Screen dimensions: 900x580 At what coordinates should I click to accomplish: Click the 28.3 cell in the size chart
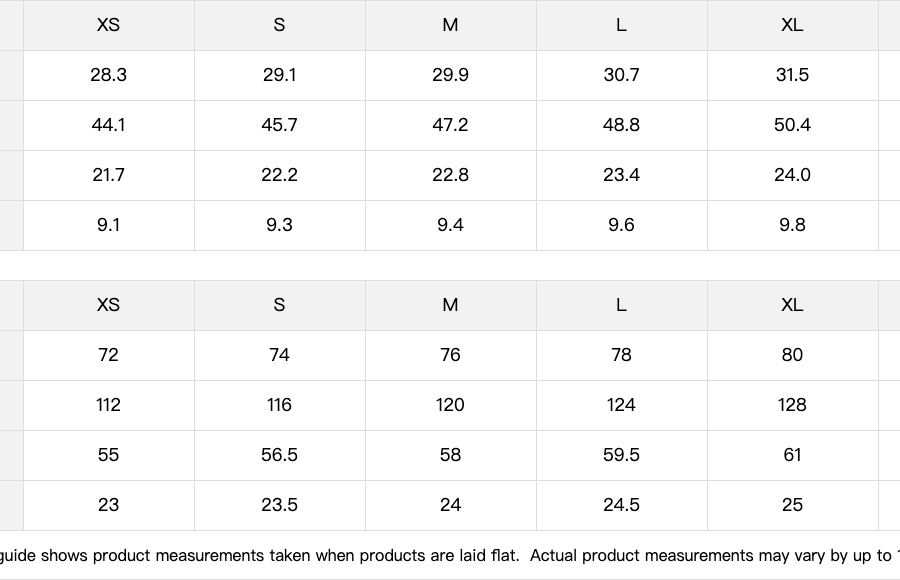108,75
